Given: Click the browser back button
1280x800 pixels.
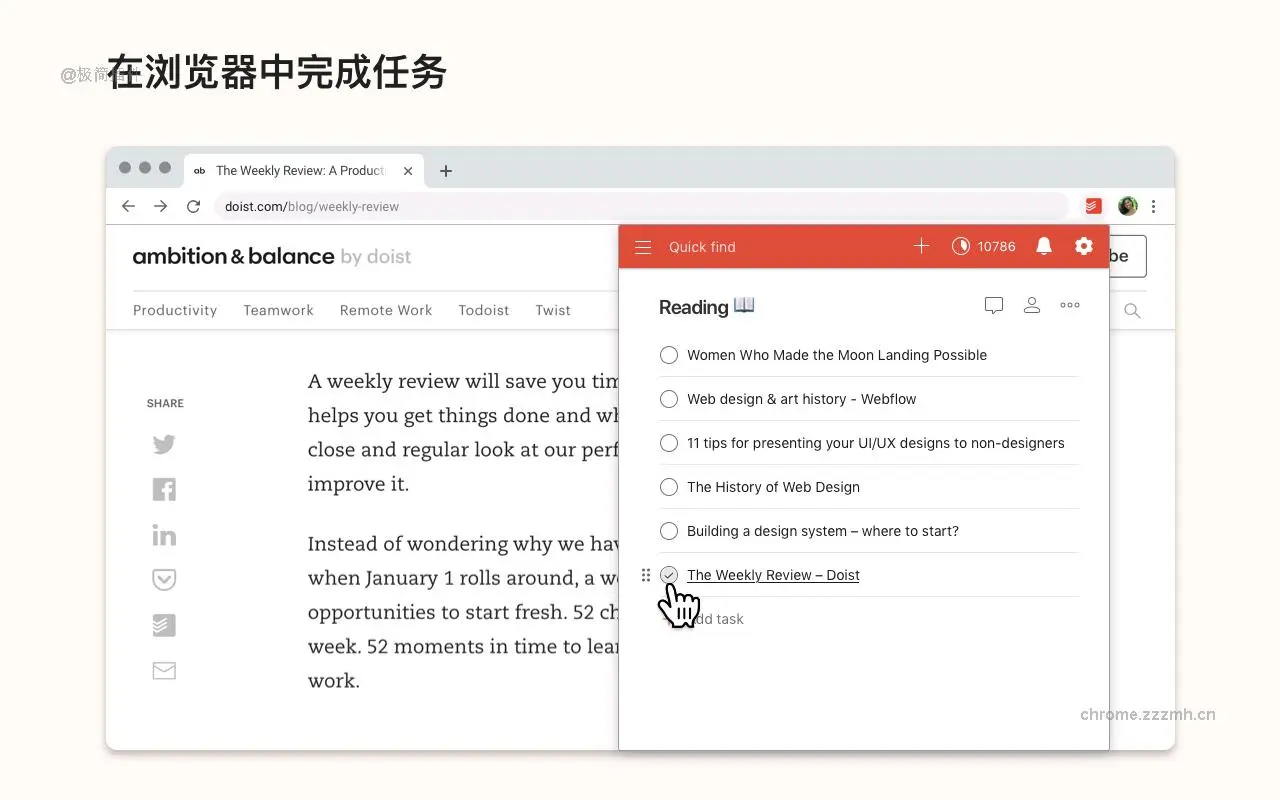Looking at the screenshot, I should point(128,206).
